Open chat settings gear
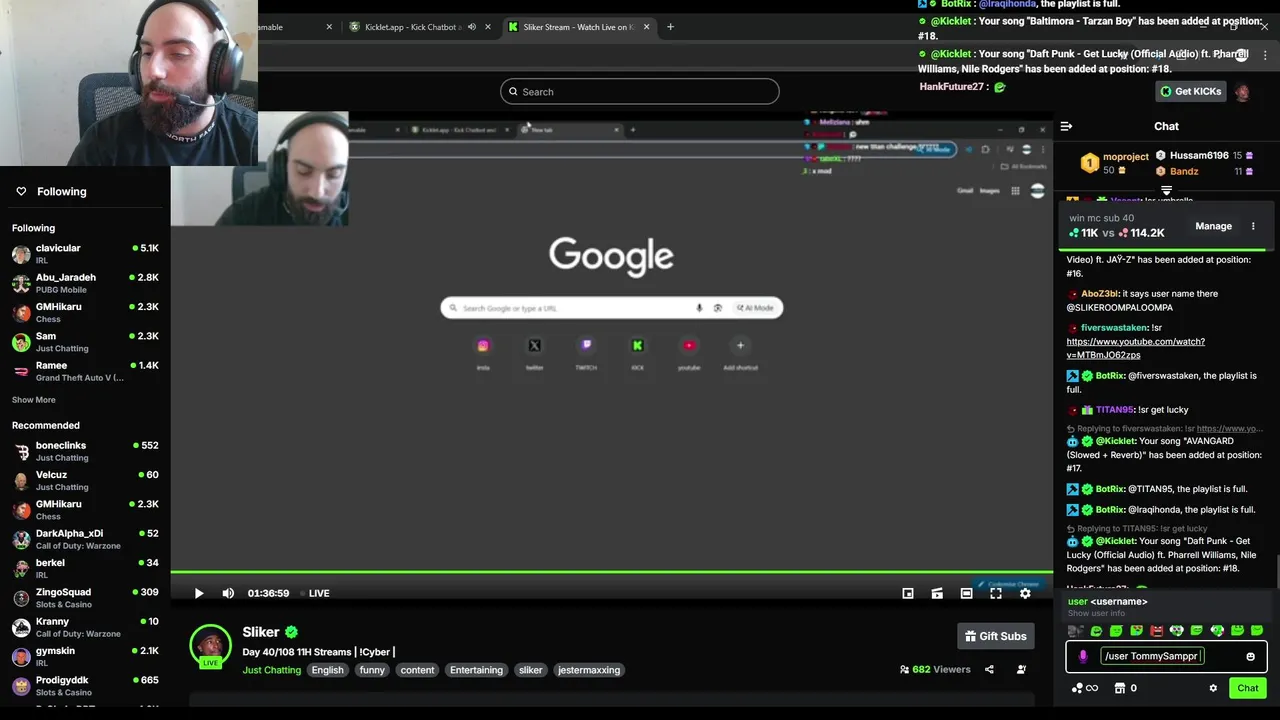This screenshot has height=720, width=1280. tap(1213, 688)
